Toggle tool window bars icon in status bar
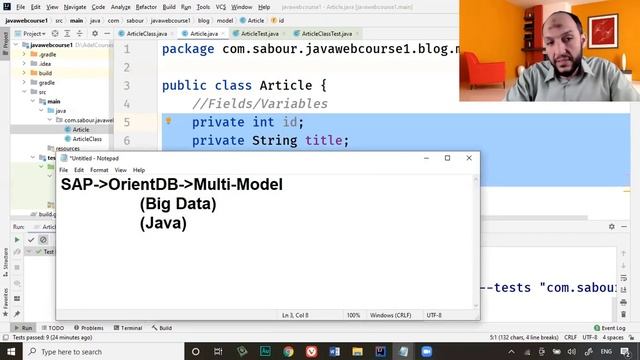This screenshot has width=640, height=360. pos(5,338)
